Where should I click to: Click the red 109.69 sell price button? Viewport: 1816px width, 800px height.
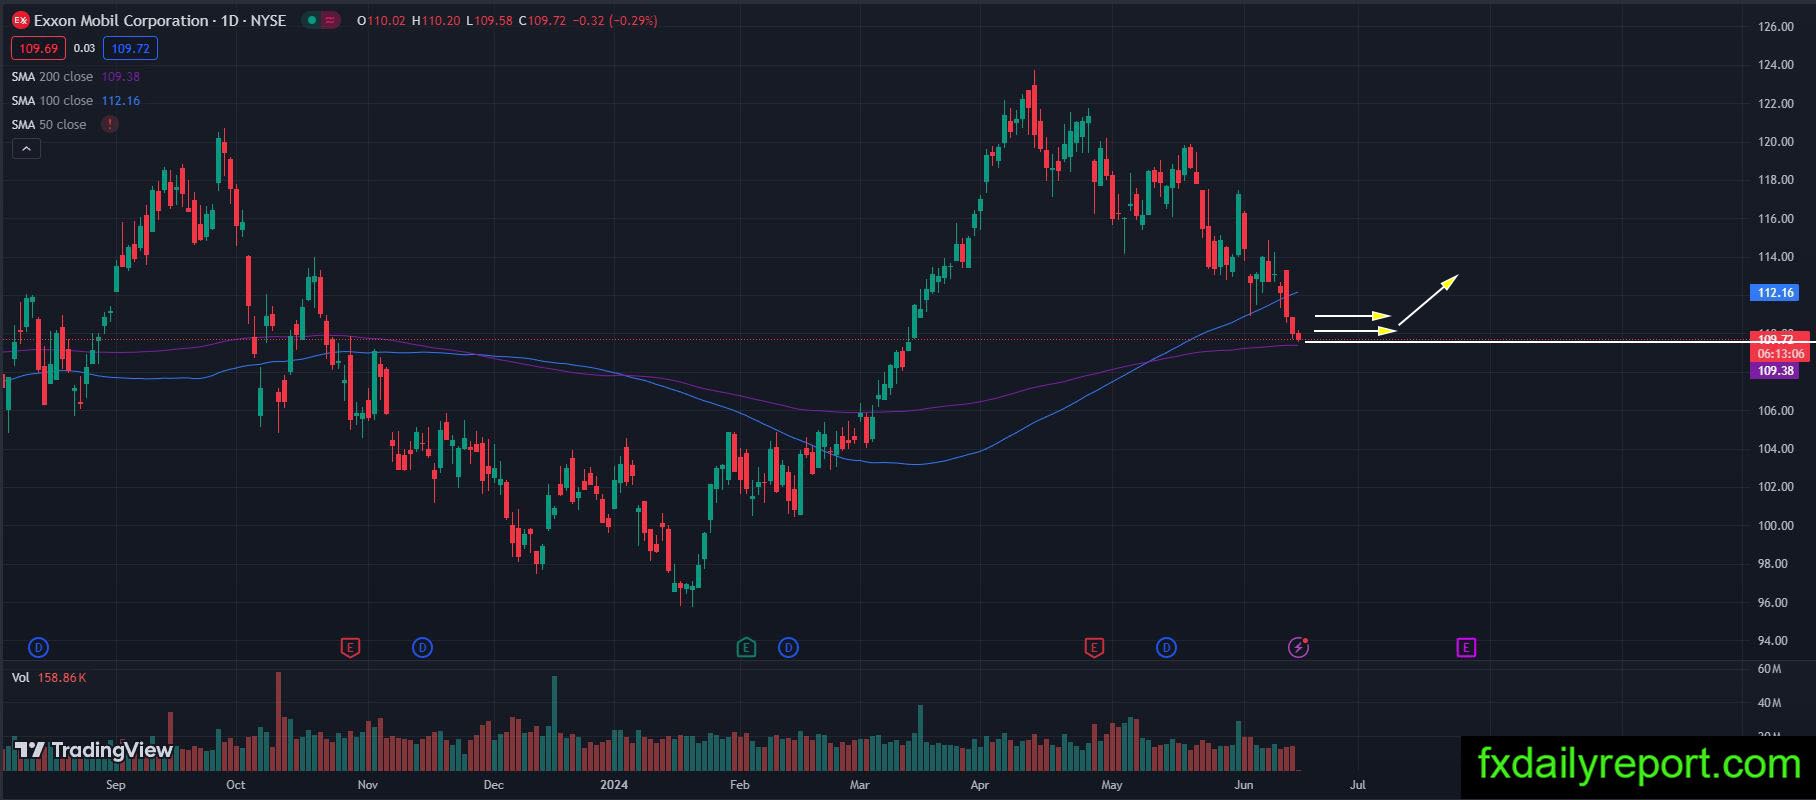tap(38, 48)
